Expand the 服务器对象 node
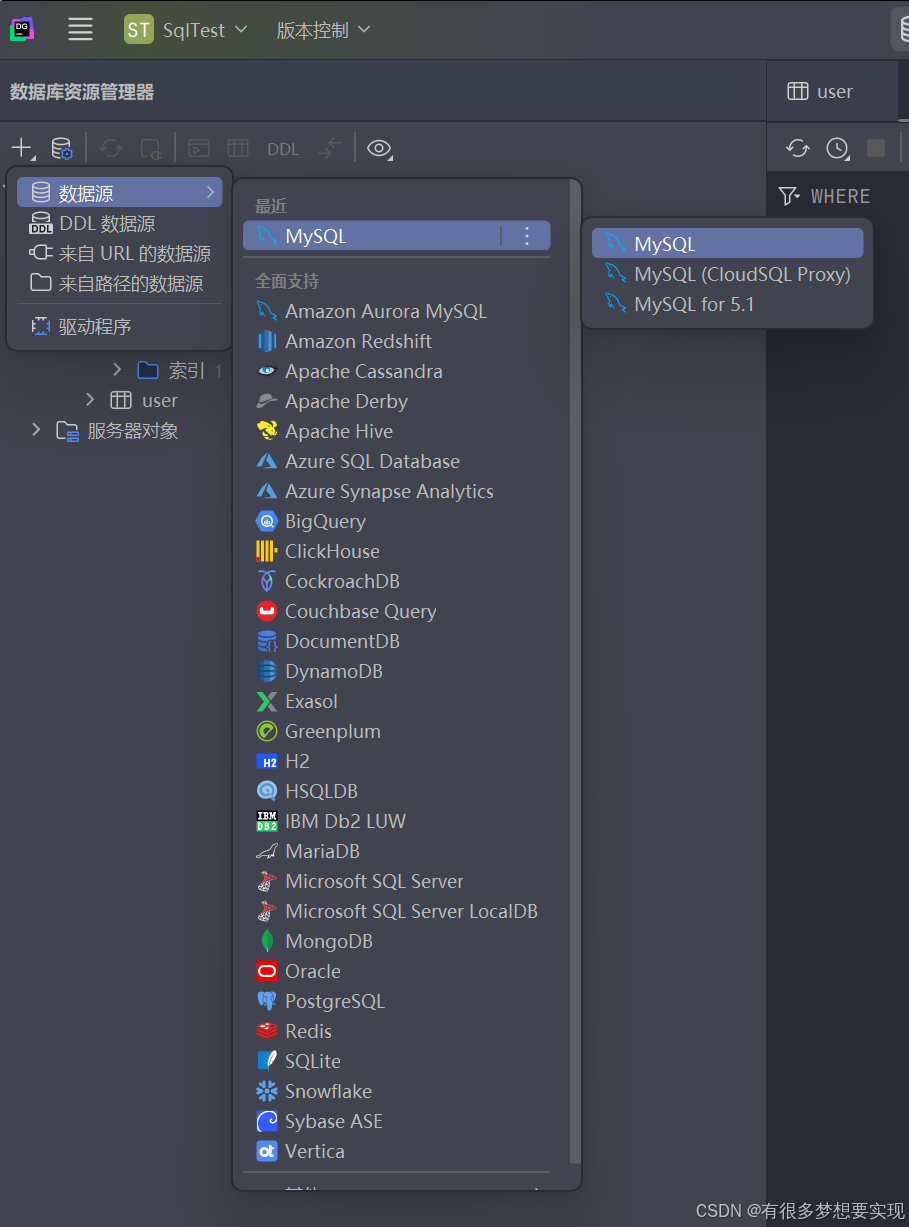Viewport: 909px width, 1227px height. (x=36, y=430)
